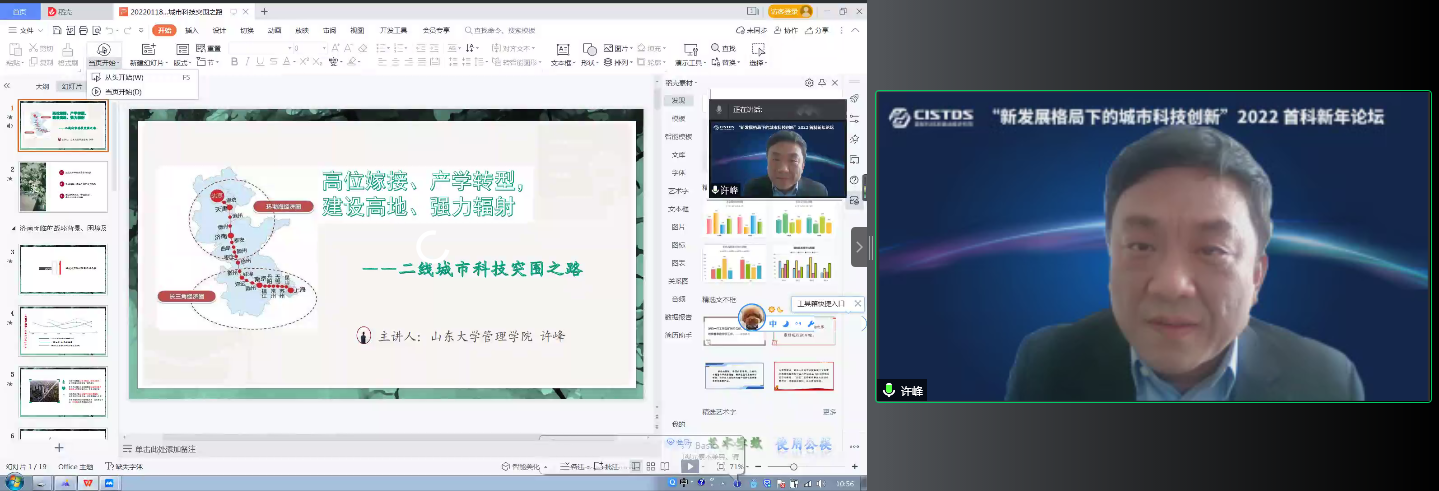The width and height of the screenshot is (1439, 491).
Task: Click the settings gear in materials panel
Action: click(809, 83)
